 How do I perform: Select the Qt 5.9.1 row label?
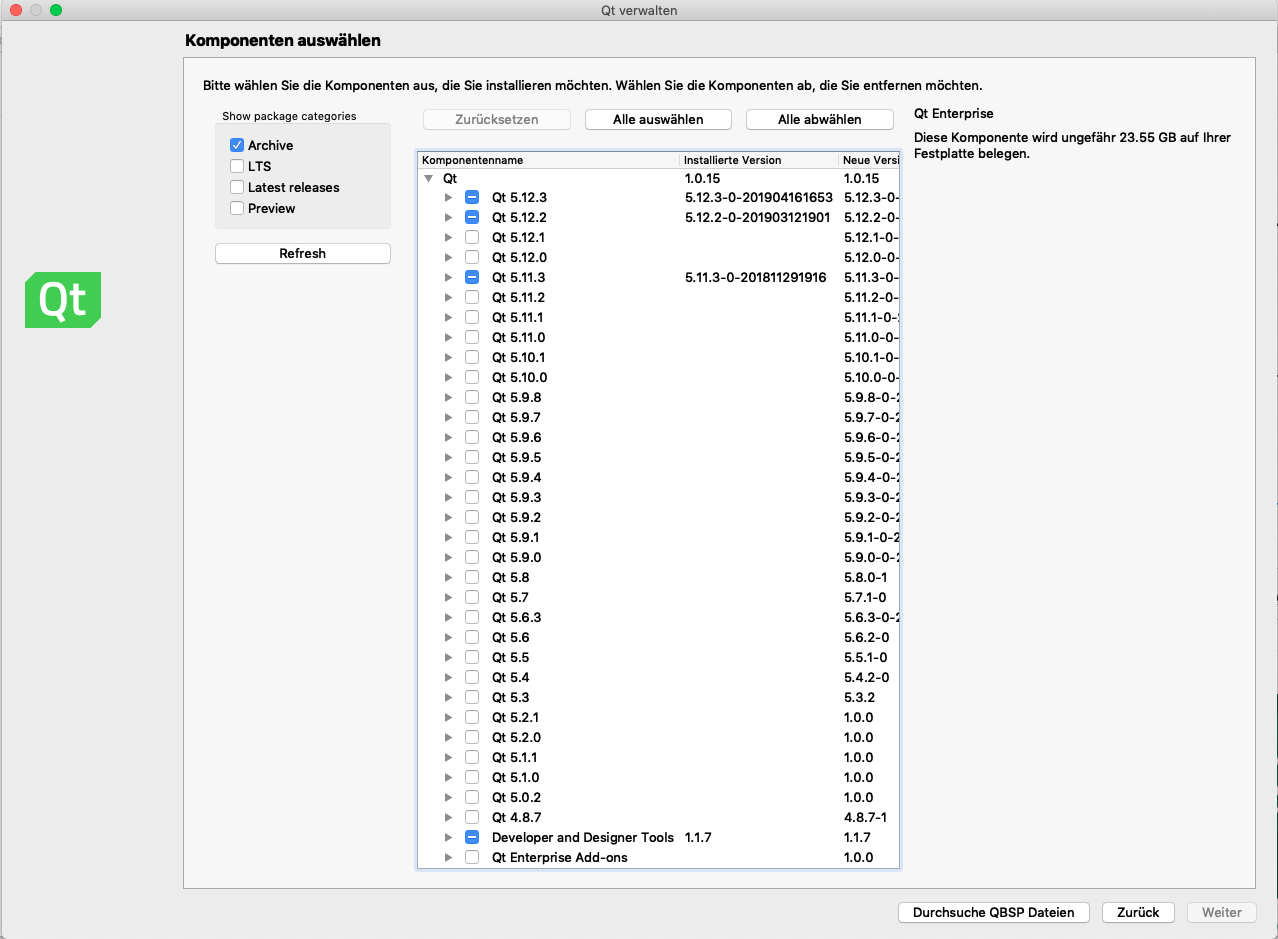(516, 537)
